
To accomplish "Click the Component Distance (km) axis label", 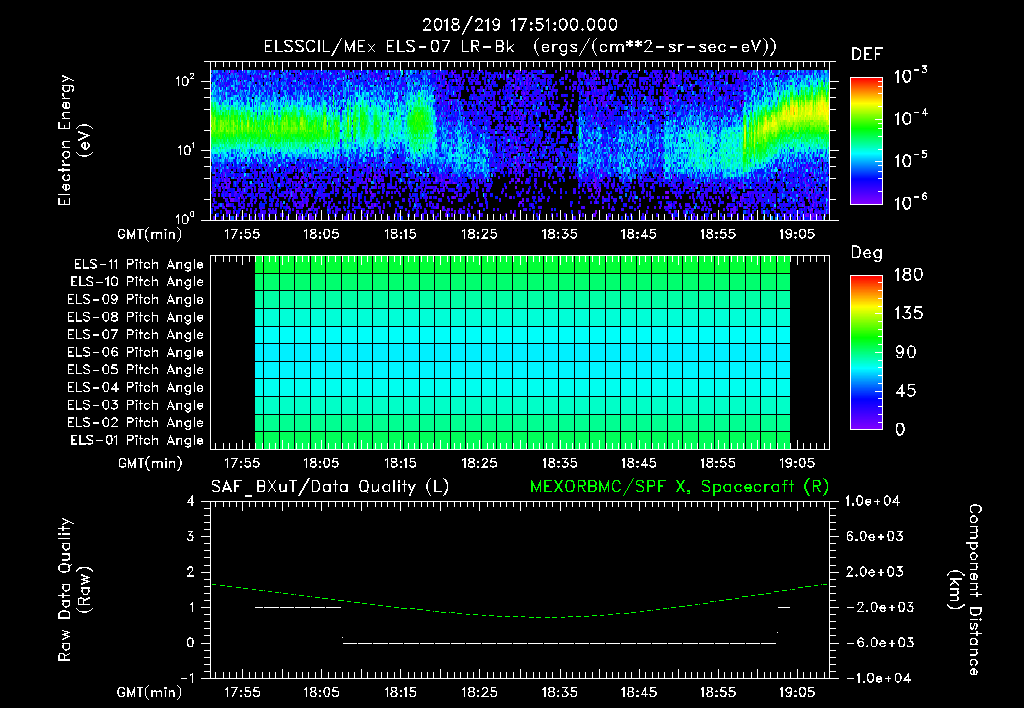I will coord(965,590).
